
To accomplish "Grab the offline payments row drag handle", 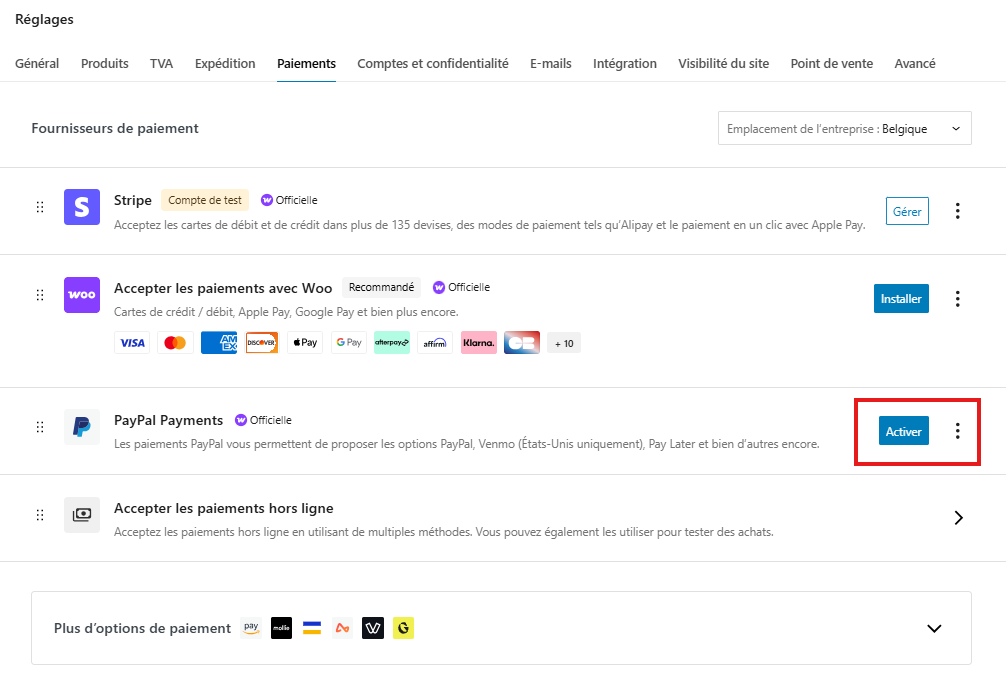I will coord(40,515).
